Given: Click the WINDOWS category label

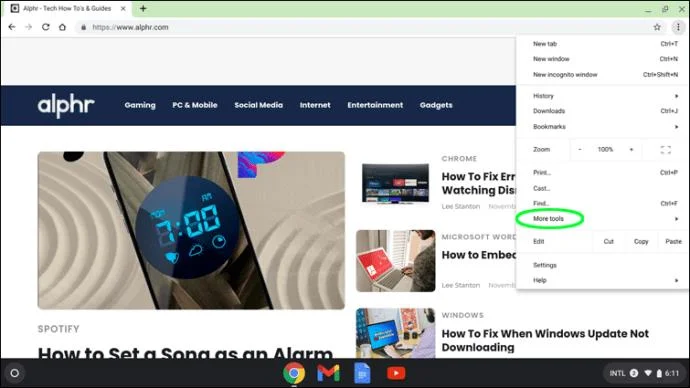Looking at the screenshot, I should pos(462,315).
